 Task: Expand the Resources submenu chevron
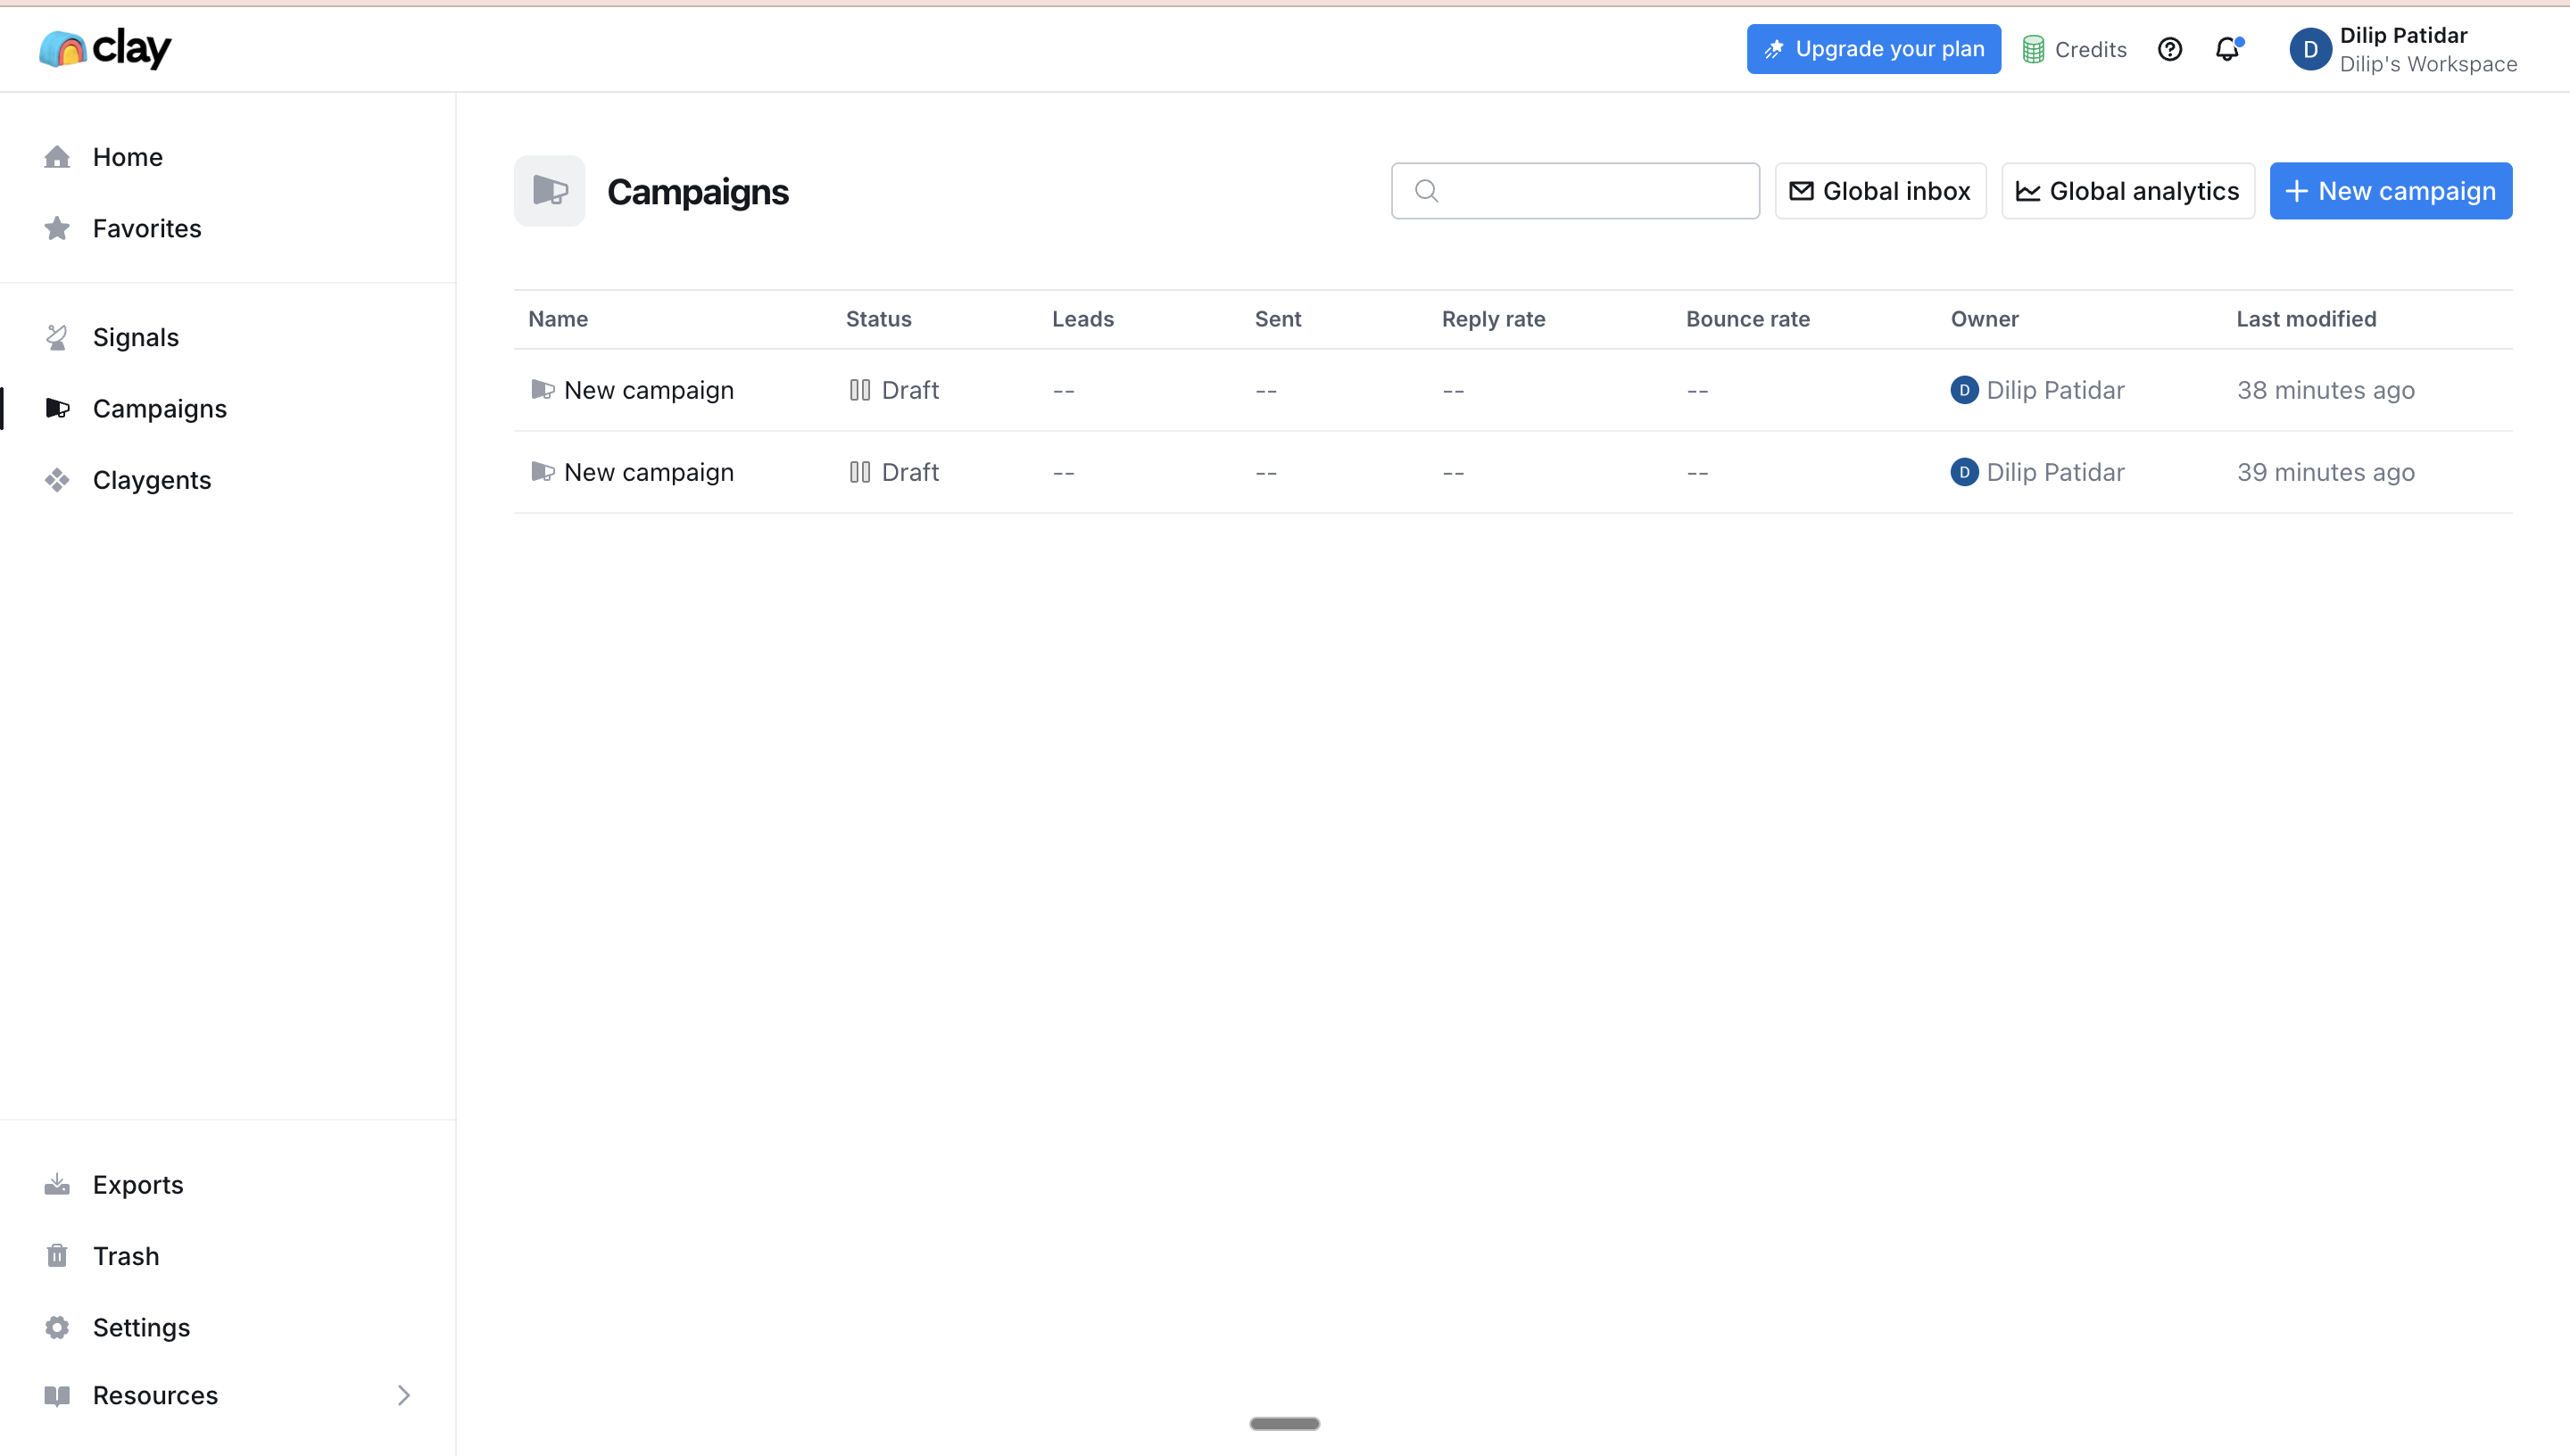404,1395
